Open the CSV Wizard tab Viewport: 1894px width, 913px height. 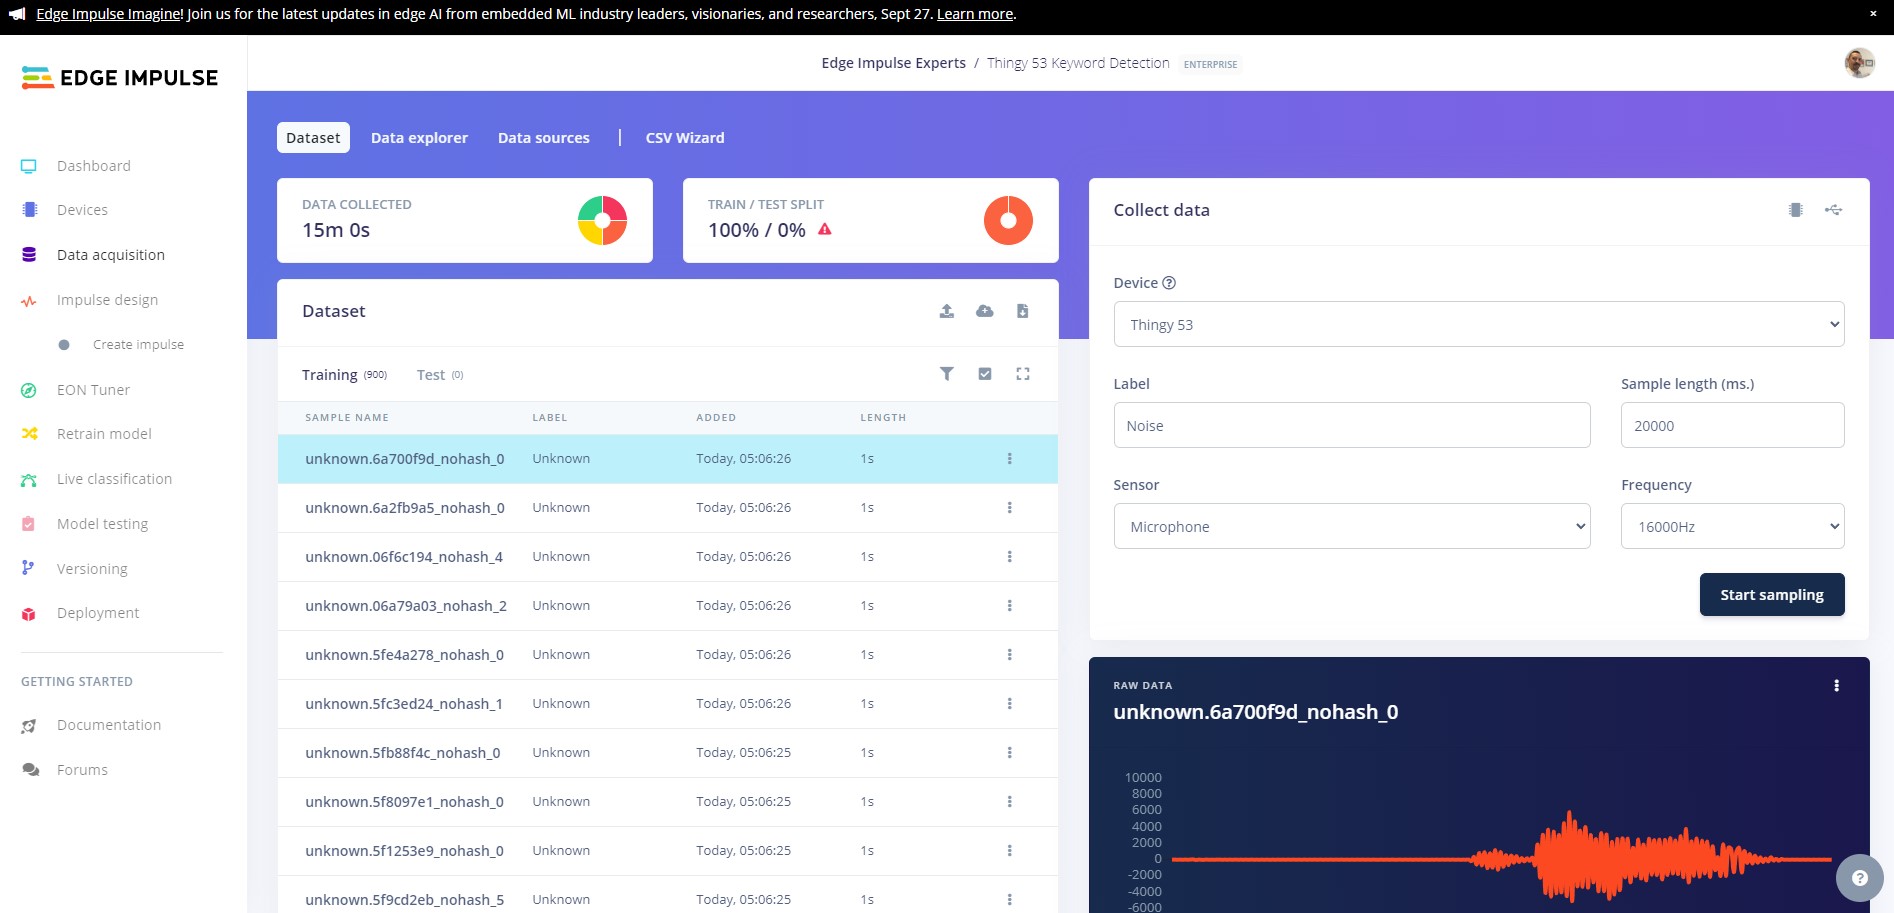coord(685,138)
